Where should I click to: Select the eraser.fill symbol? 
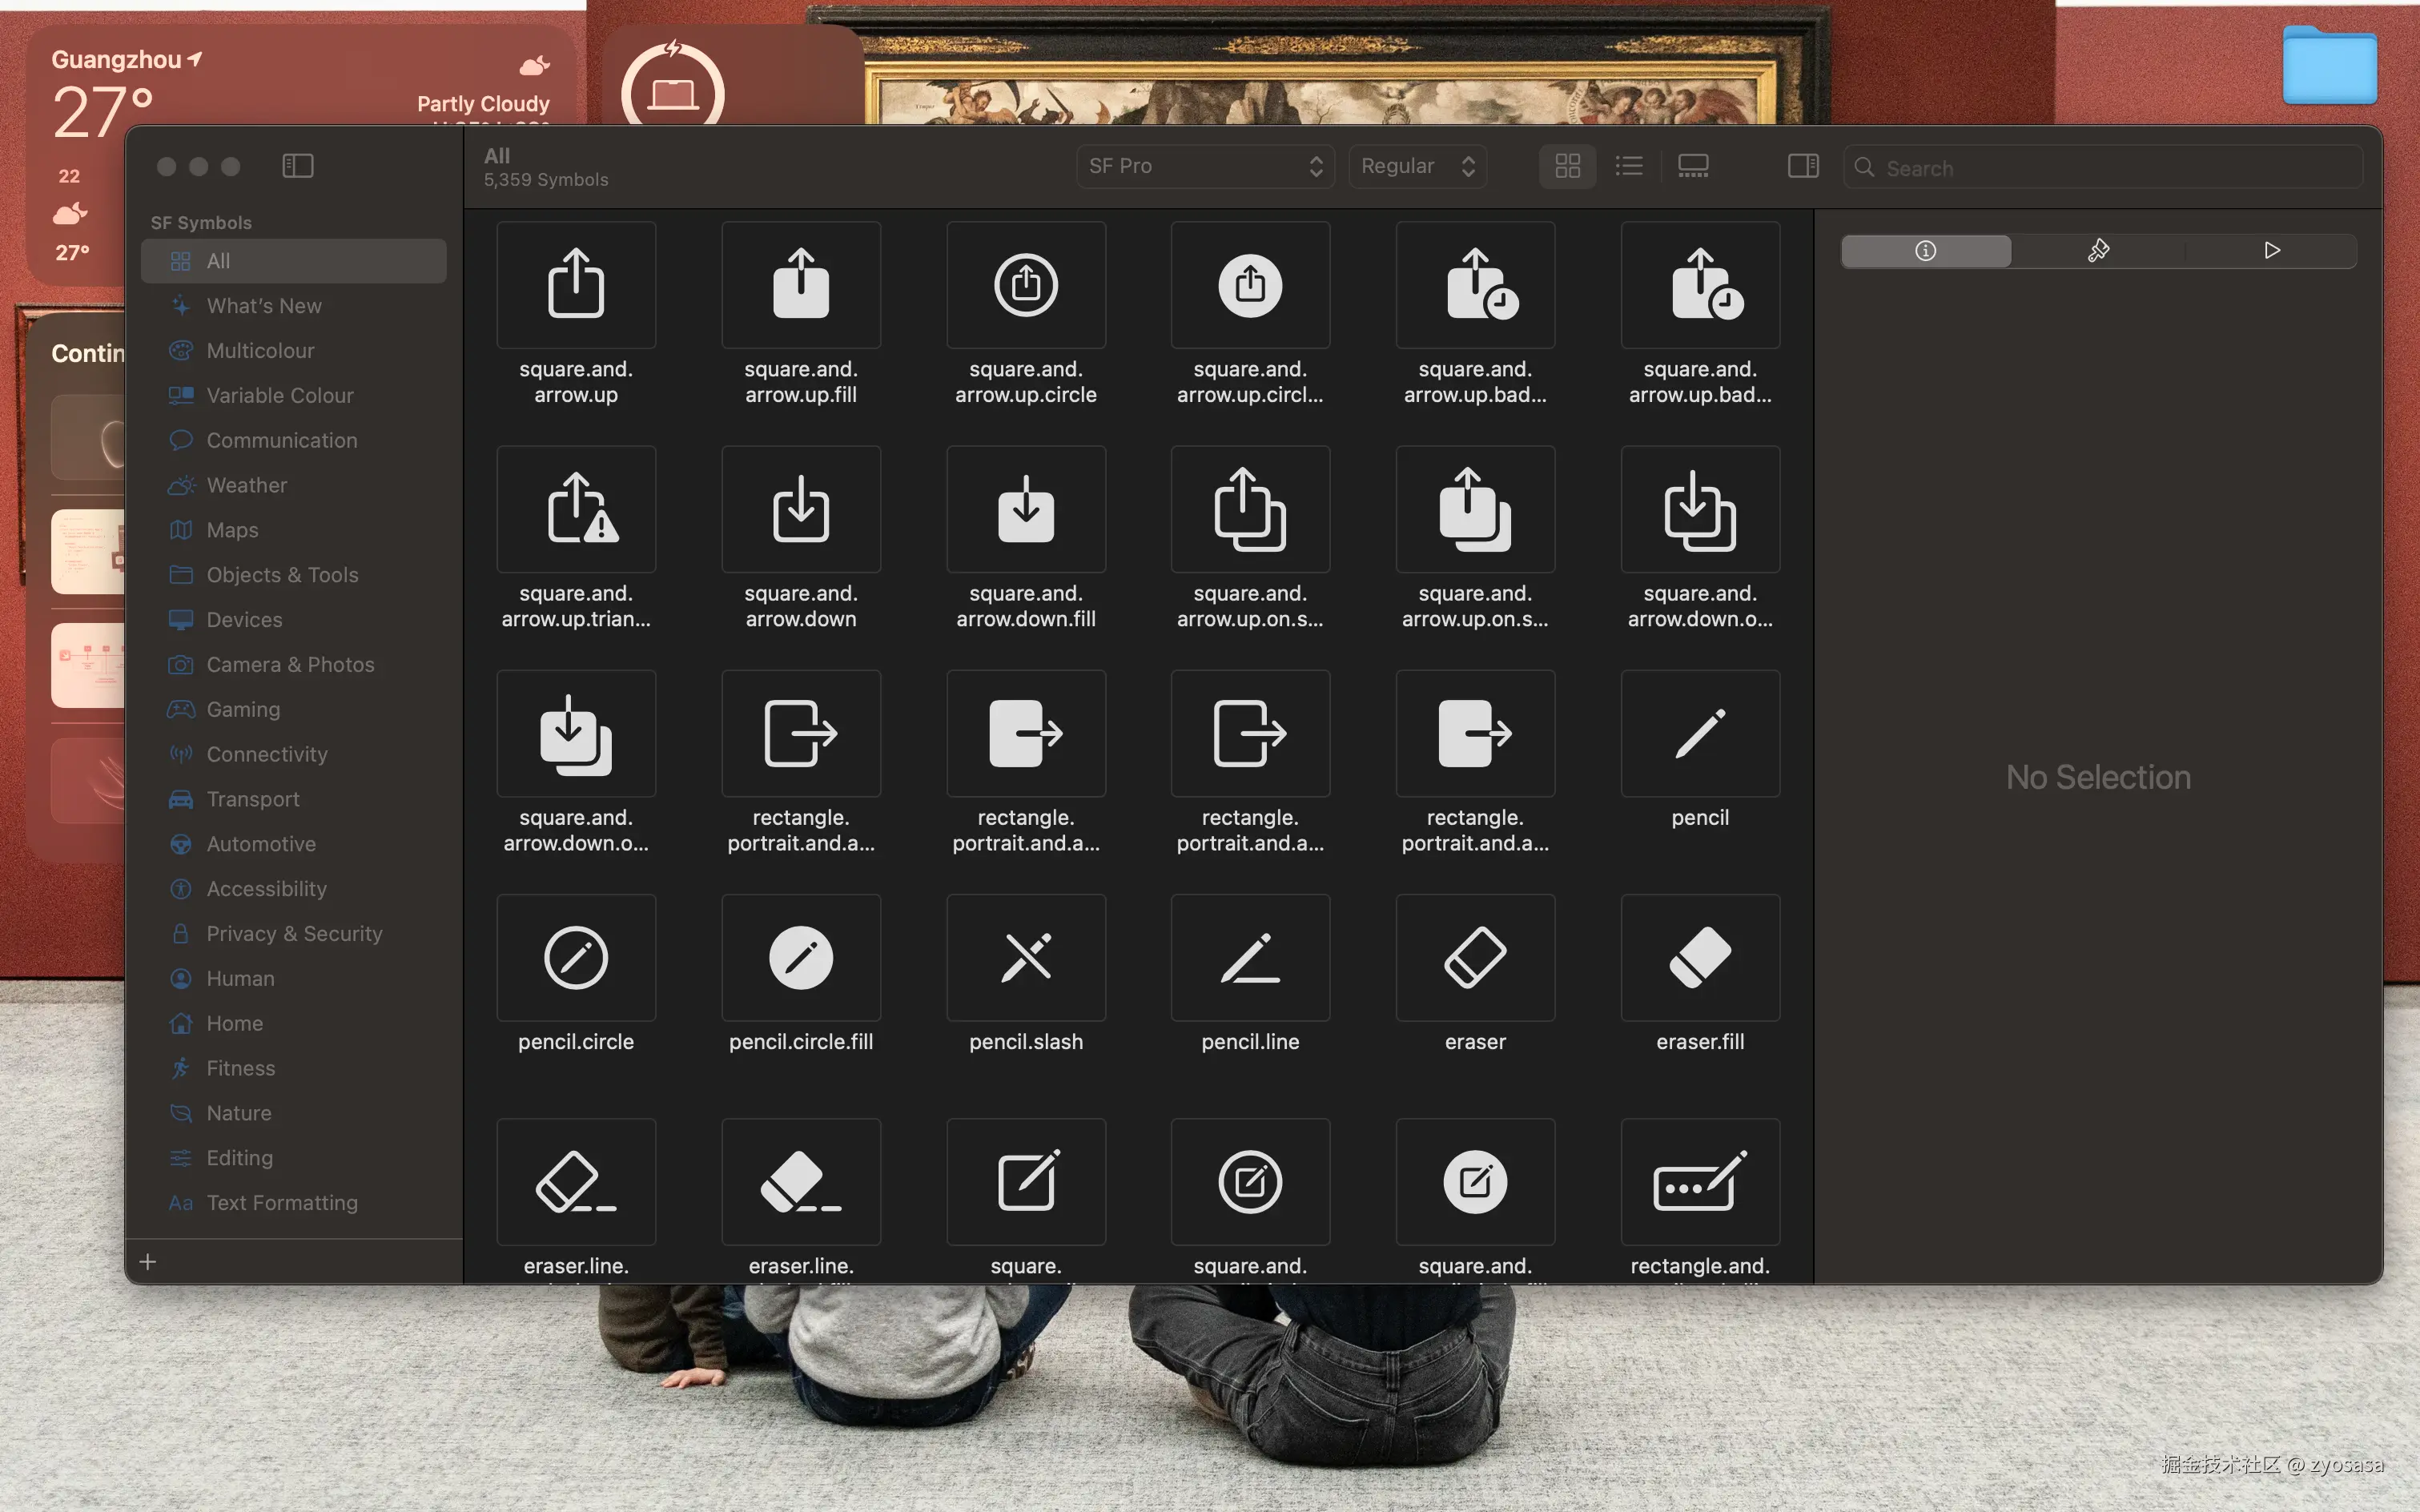point(1699,958)
